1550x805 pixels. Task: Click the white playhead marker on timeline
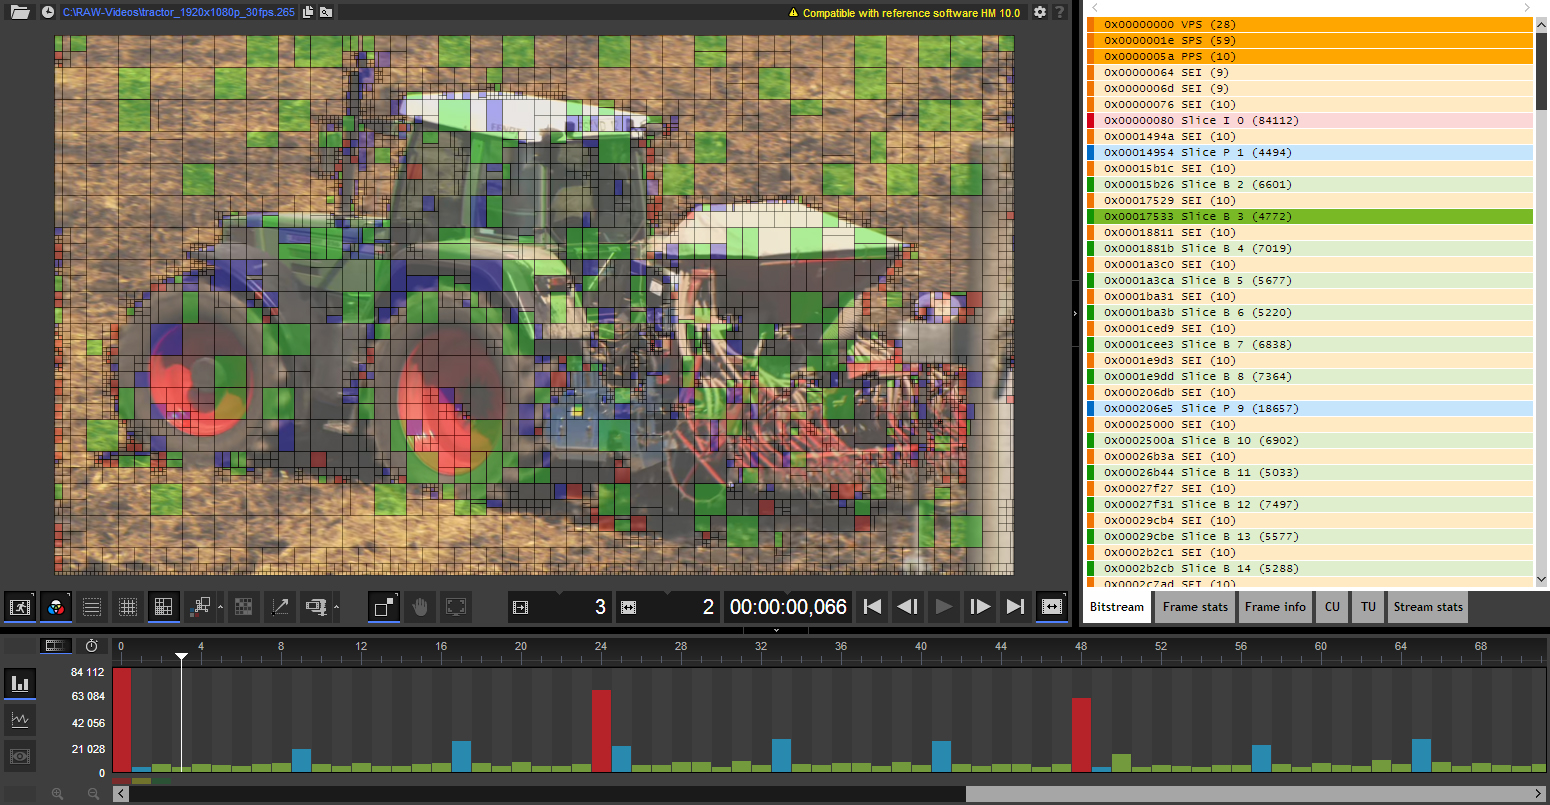coord(181,656)
